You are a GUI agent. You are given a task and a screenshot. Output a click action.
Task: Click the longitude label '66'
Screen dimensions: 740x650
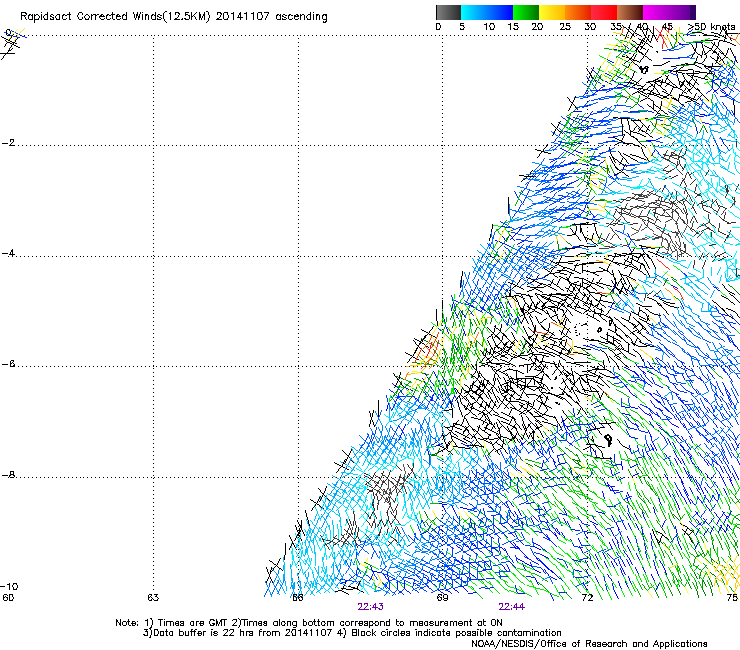click(297, 598)
